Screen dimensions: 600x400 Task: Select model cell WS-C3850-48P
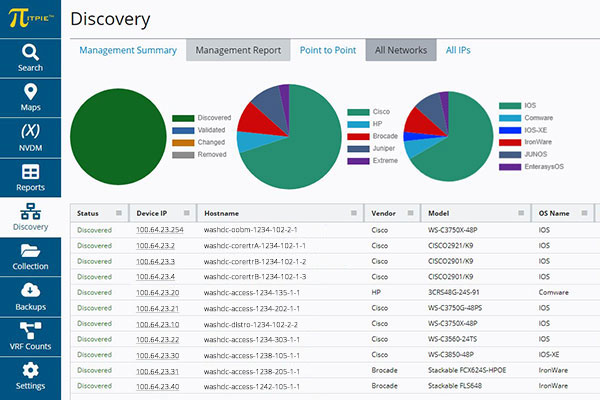[450, 355]
